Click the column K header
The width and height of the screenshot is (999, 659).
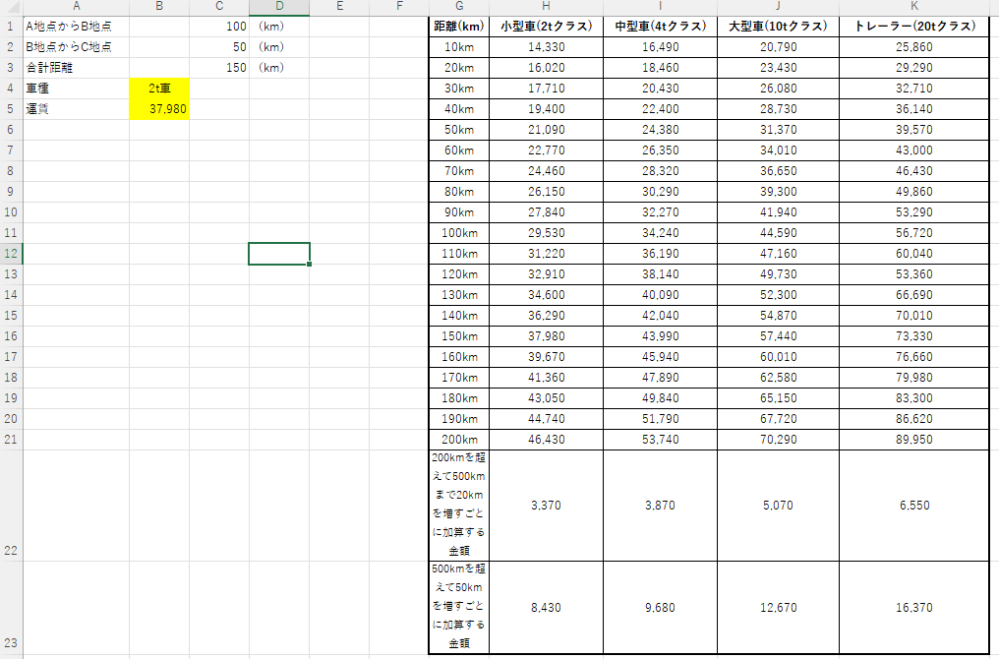tap(917, 7)
